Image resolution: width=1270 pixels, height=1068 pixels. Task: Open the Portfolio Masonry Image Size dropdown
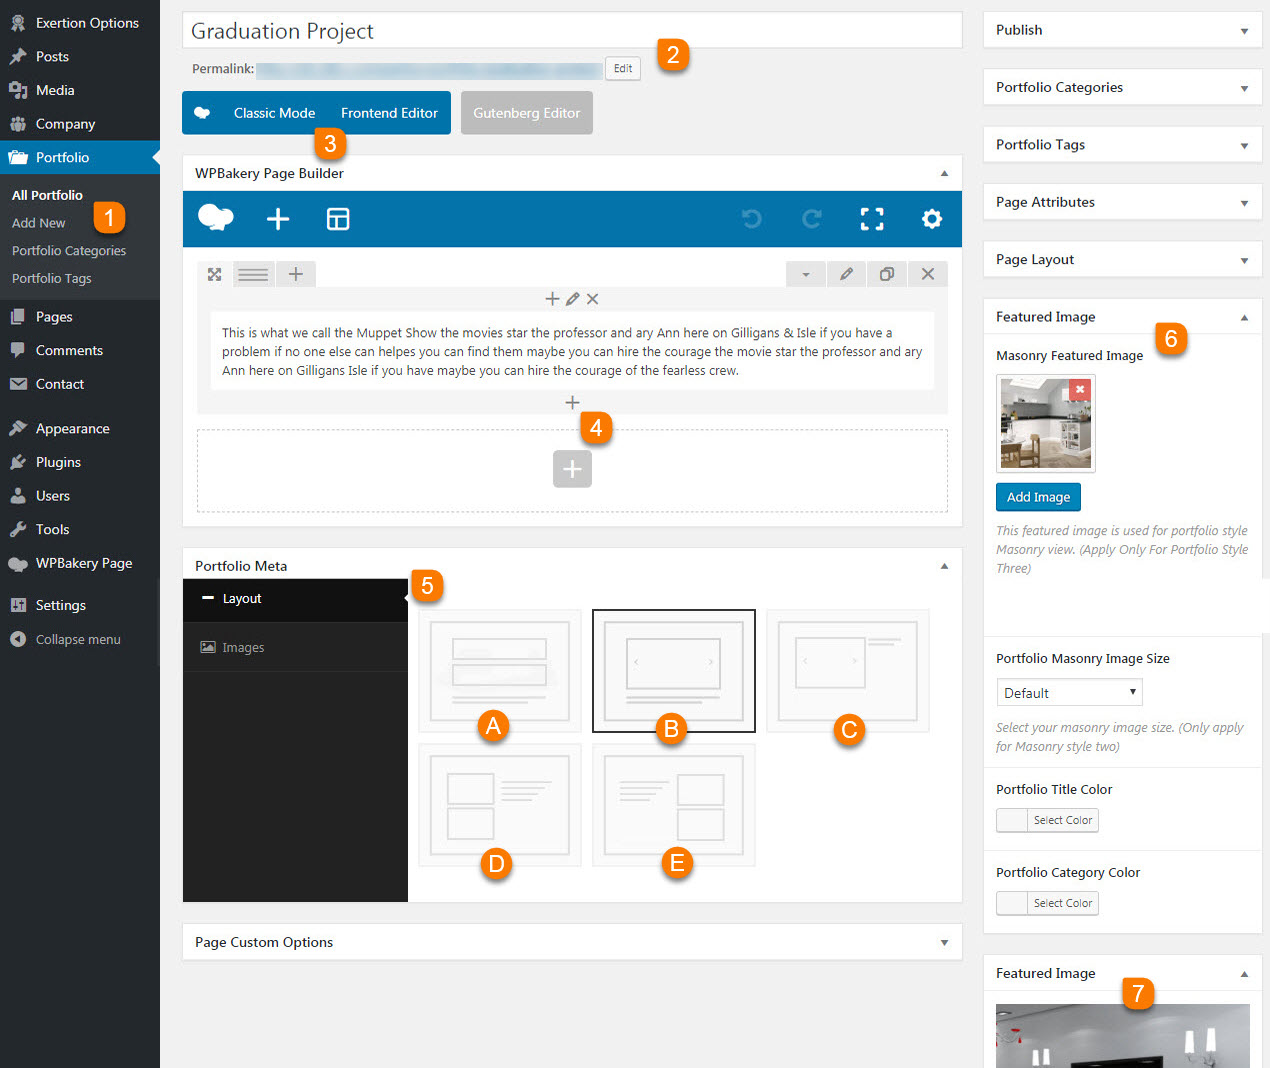(1068, 693)
